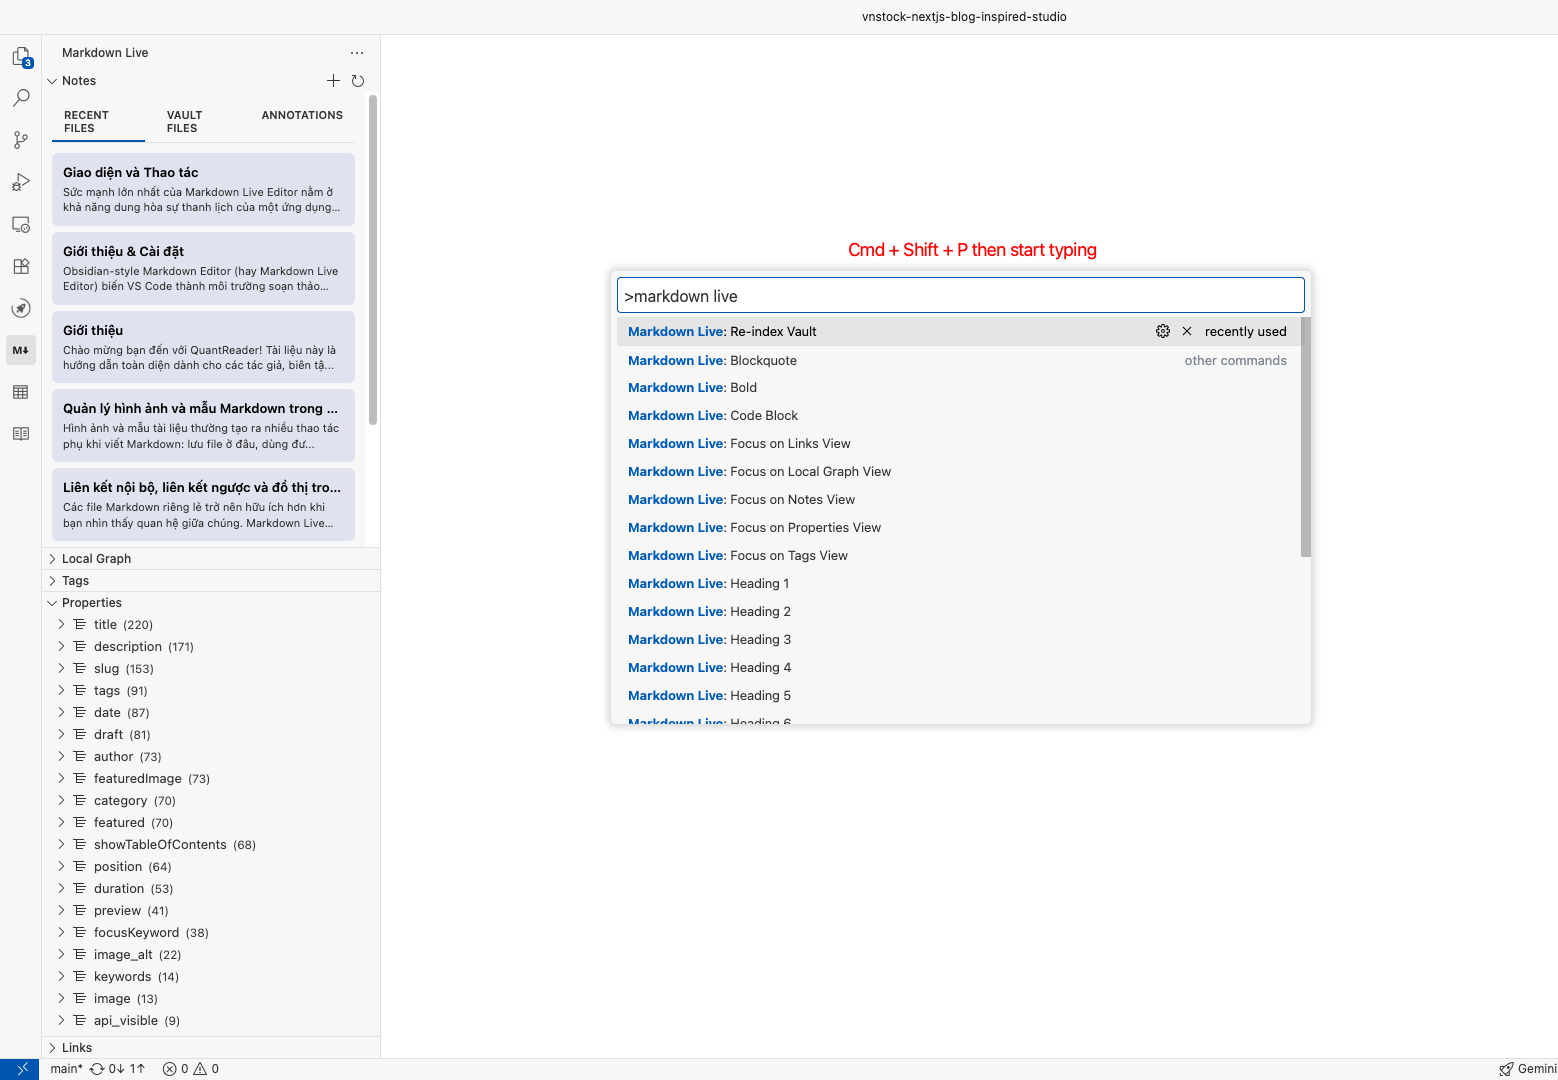1558x1080 pixels.
Task: Open the book reader icon in activity bar
Action: pos(21,434)
